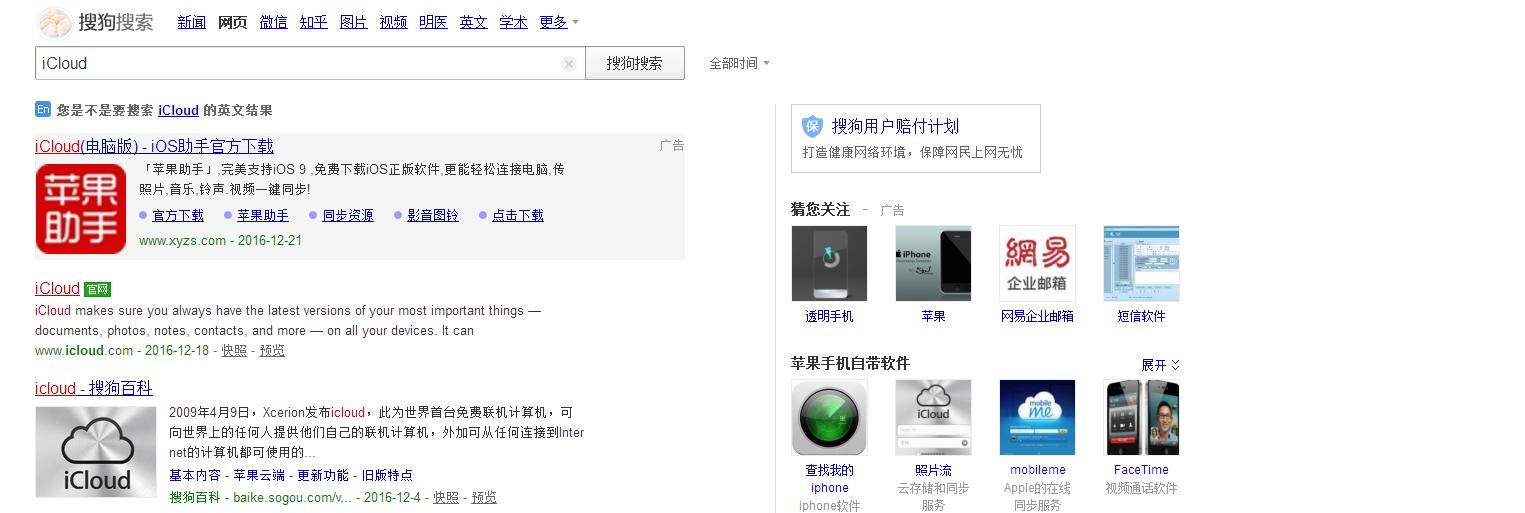Click the 官方下载 sublink in ad
This screenshot has height=513, width=1525.
coord(178,215)
